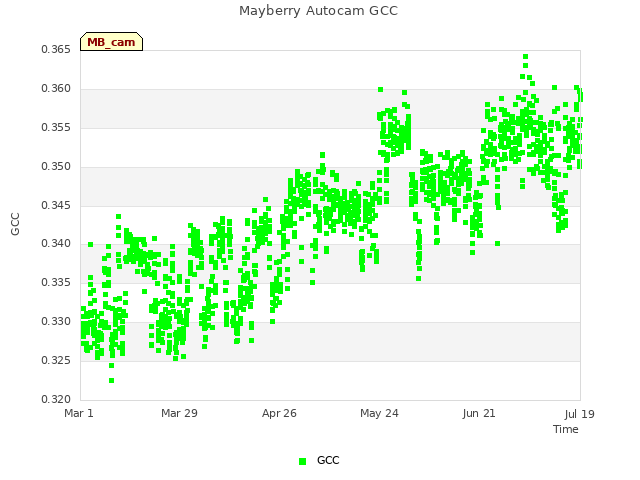Click the 0.330 y-axis value
Viewport: 640px width, 480px height.
click(x=56, y=322)
